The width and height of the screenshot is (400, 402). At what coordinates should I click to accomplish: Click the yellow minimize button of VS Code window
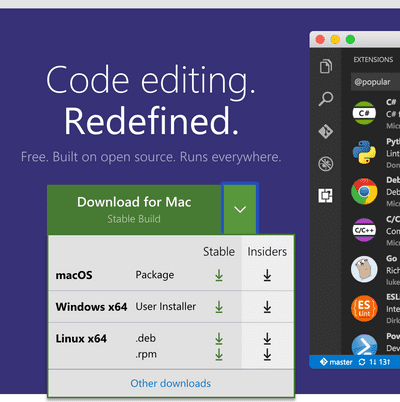point(335,39)
